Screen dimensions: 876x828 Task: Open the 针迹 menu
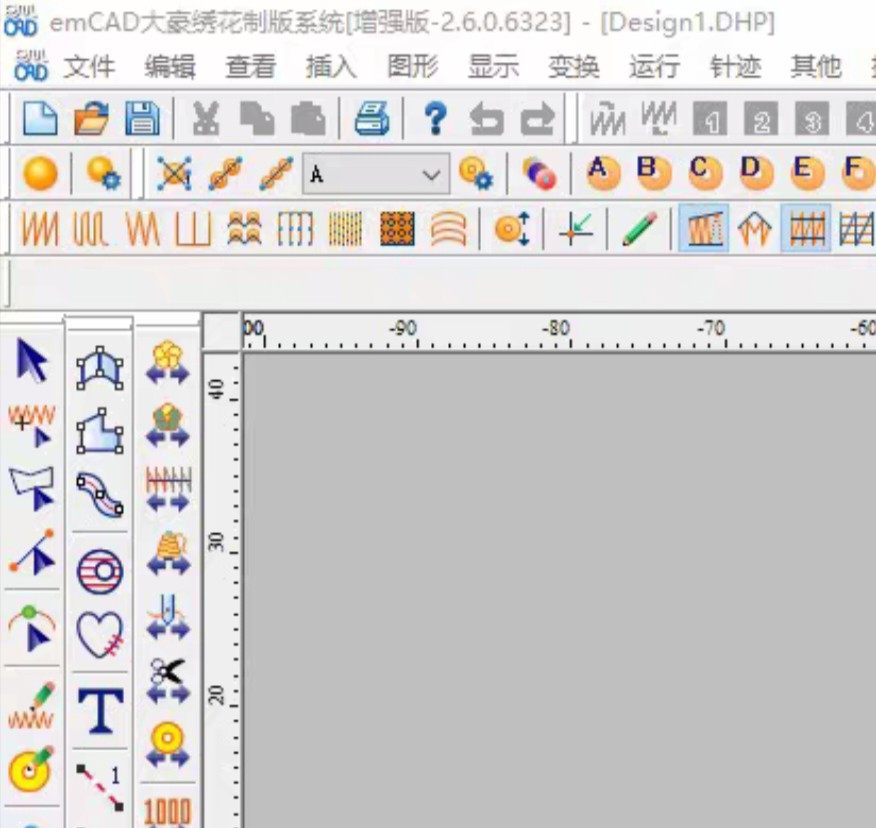735,67
